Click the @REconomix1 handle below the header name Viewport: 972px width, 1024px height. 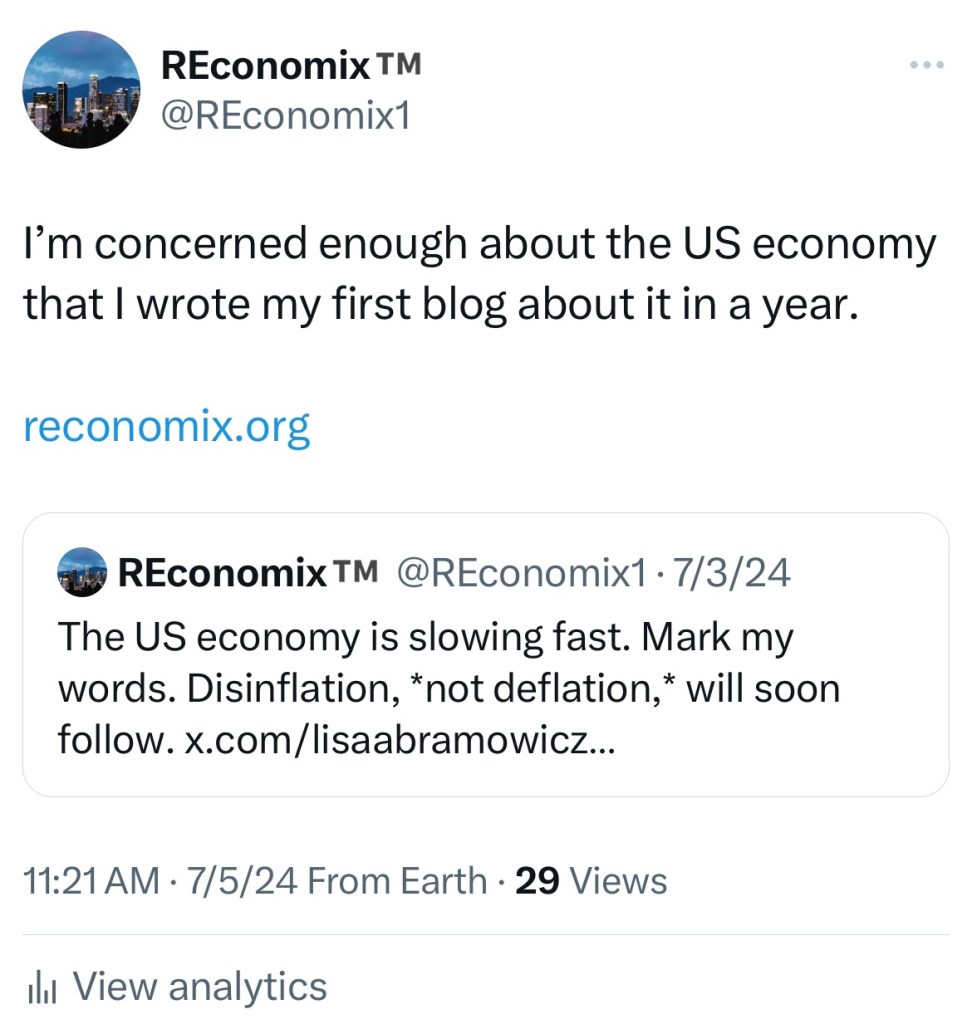pos(285,116)
